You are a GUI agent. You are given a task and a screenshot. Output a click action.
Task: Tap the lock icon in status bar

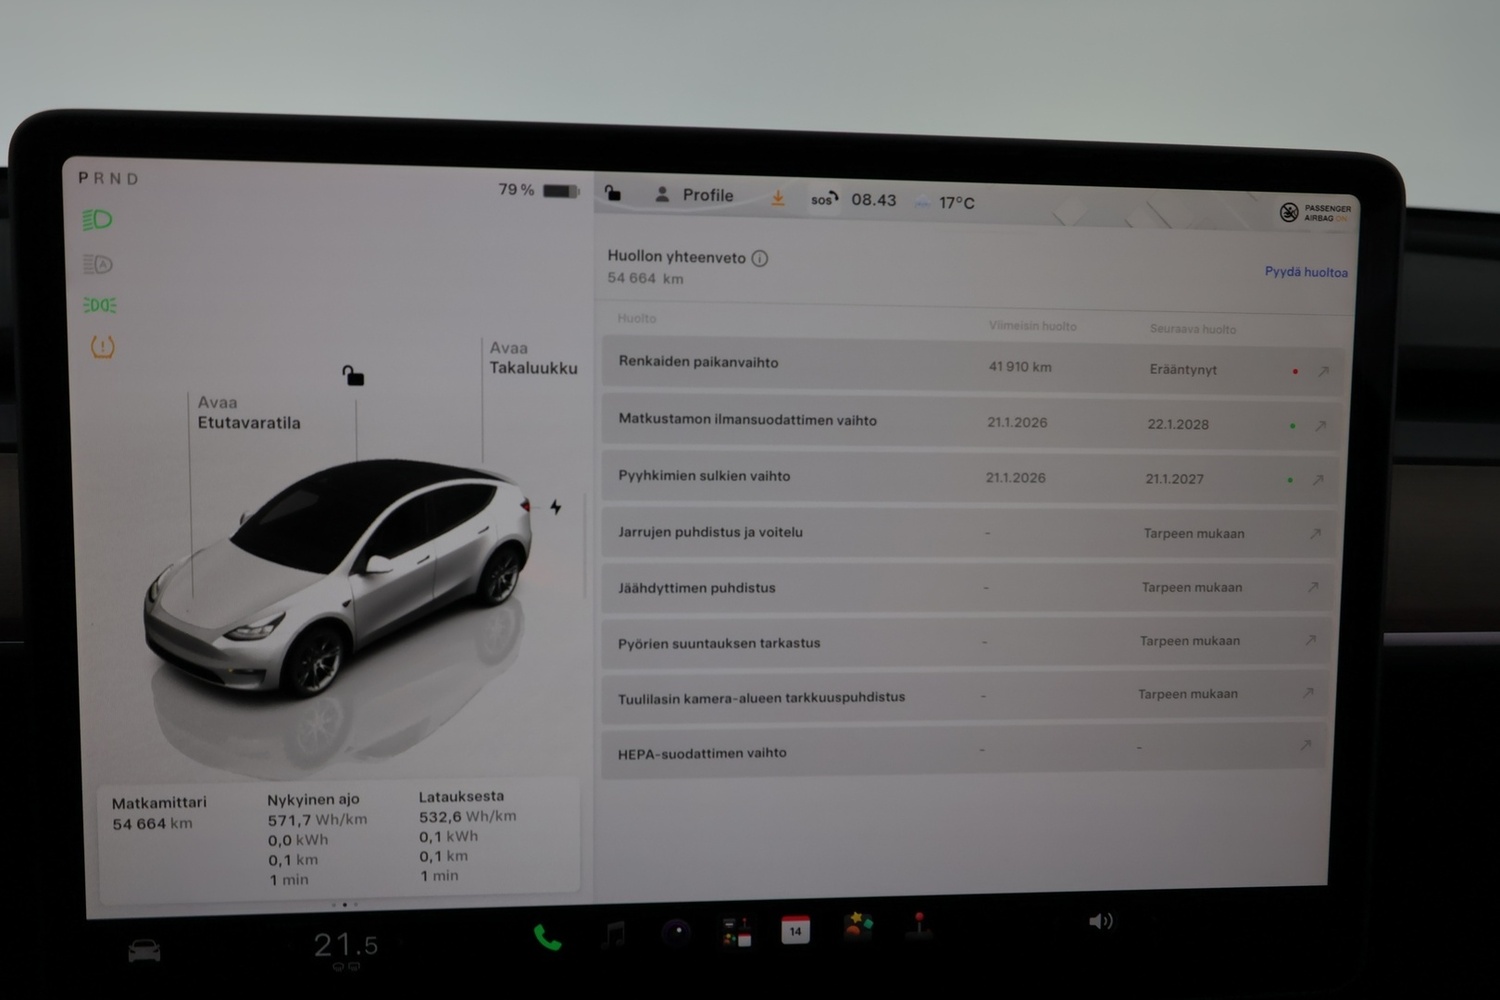(x=613, y=193)
